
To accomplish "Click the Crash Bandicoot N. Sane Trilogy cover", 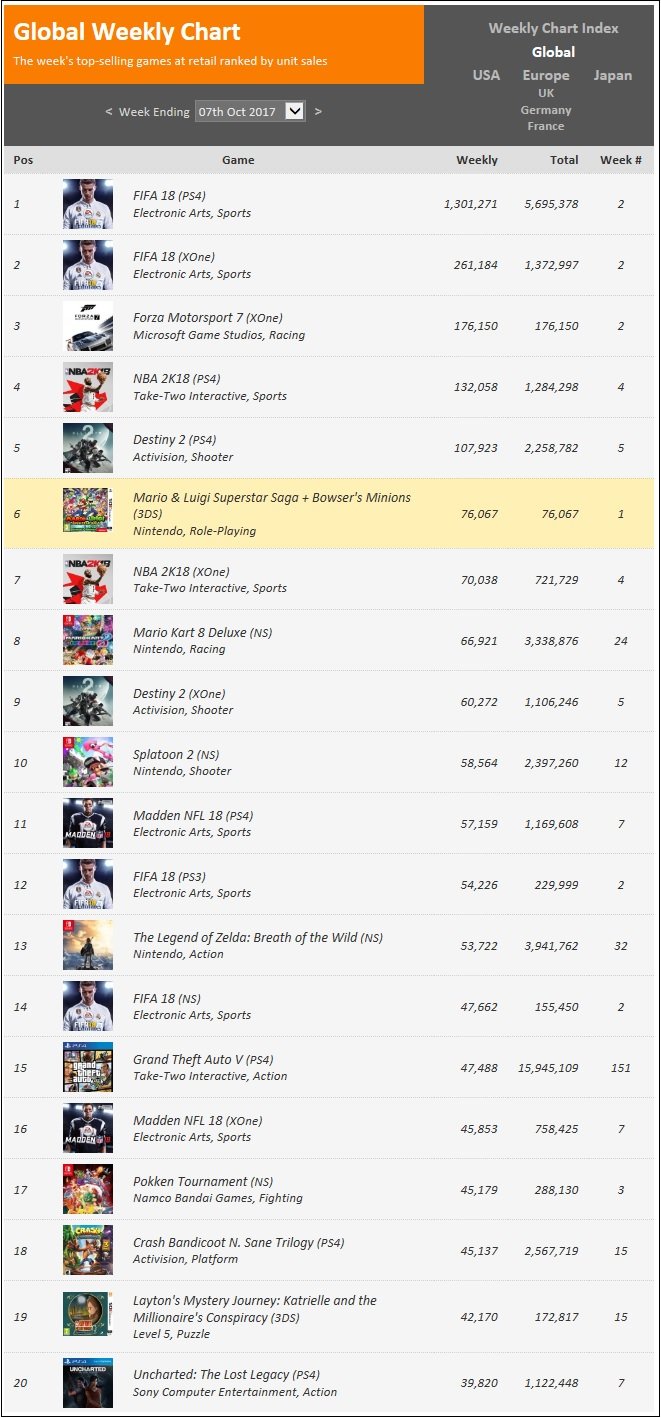I will tap(88, 1250).
